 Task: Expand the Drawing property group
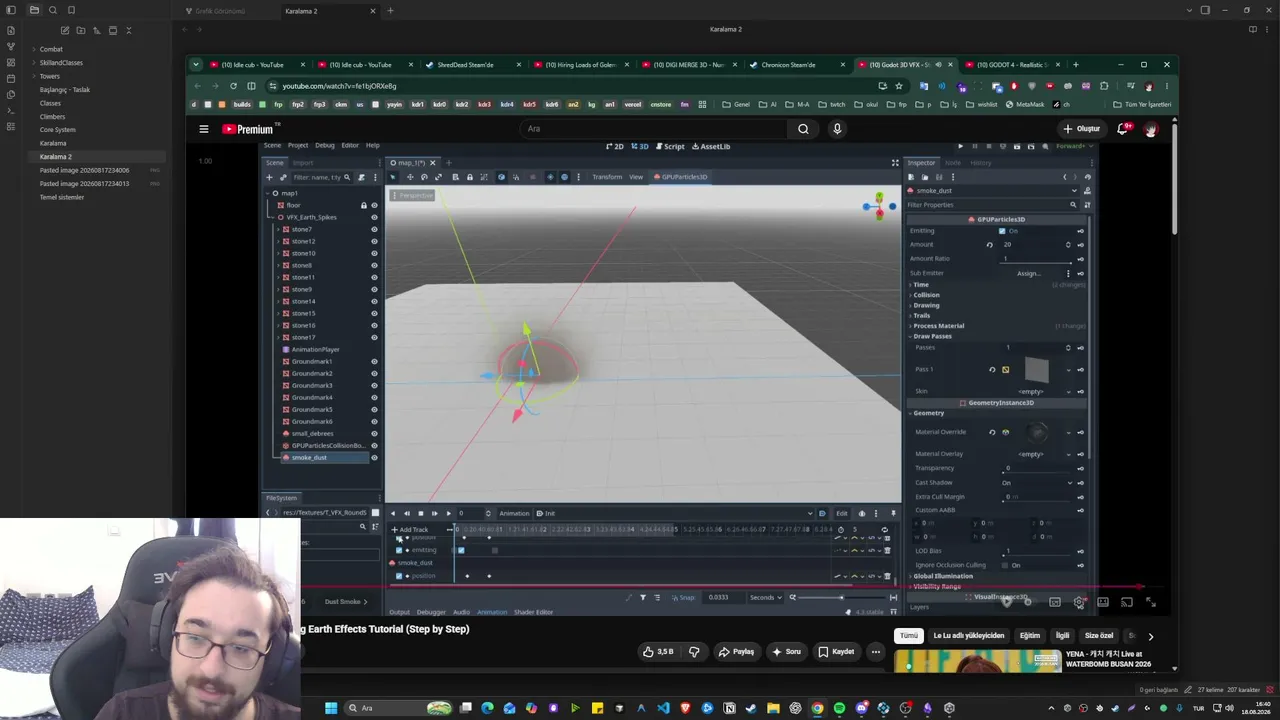(x=925, y=305)
